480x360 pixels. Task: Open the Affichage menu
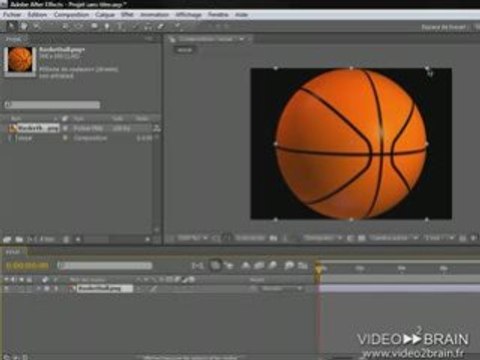coord(189,15)
